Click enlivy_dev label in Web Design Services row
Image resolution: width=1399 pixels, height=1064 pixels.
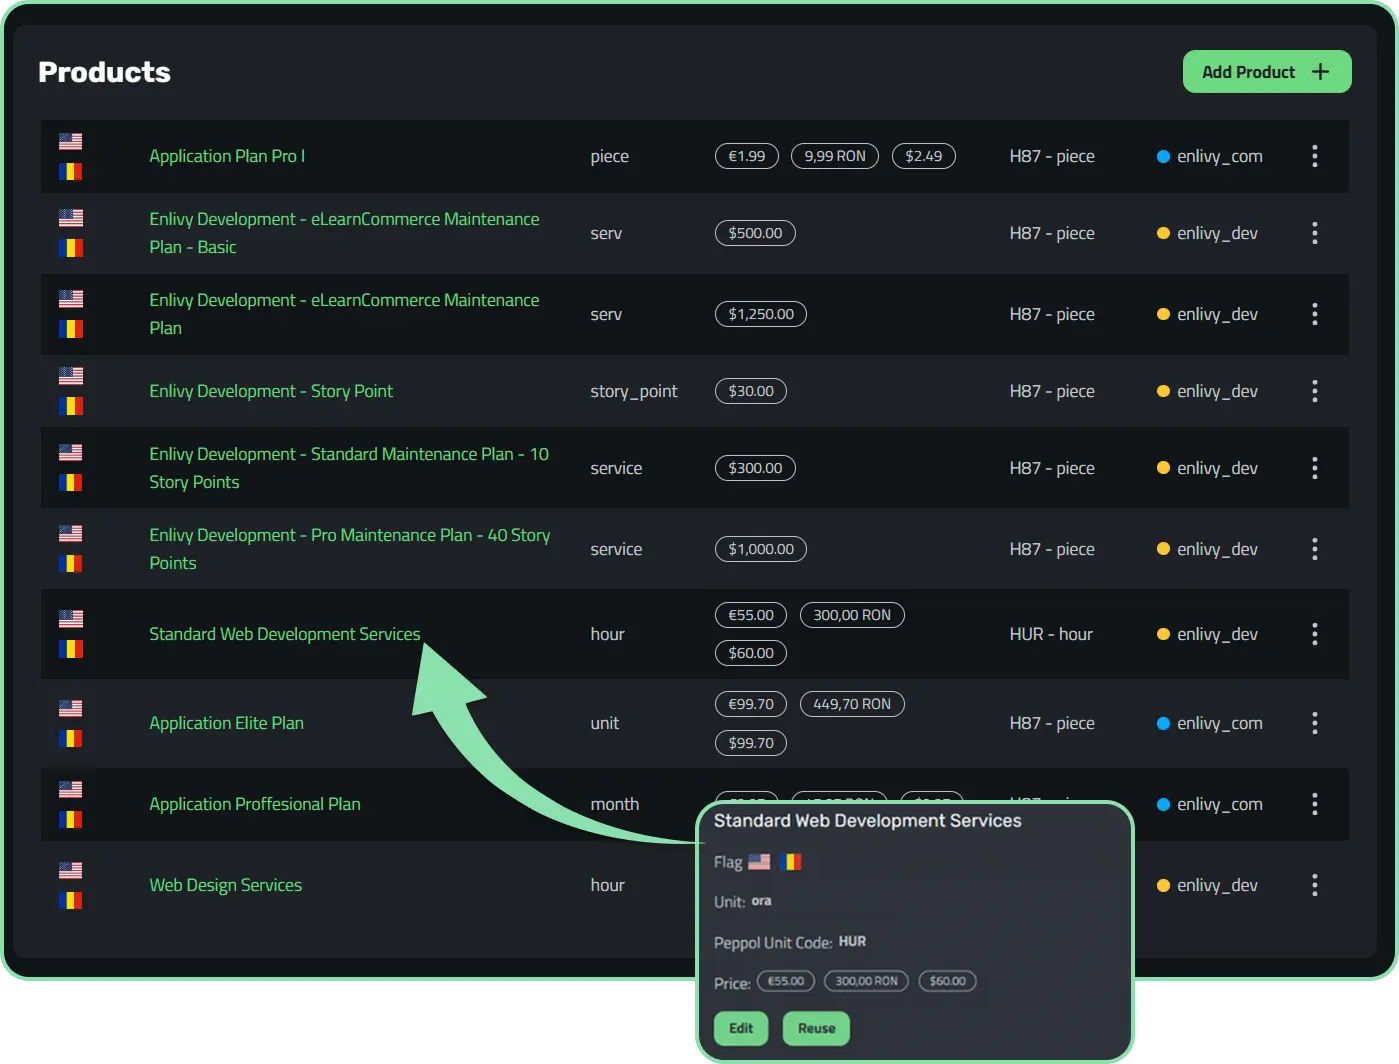click(x=1217, y=885)
